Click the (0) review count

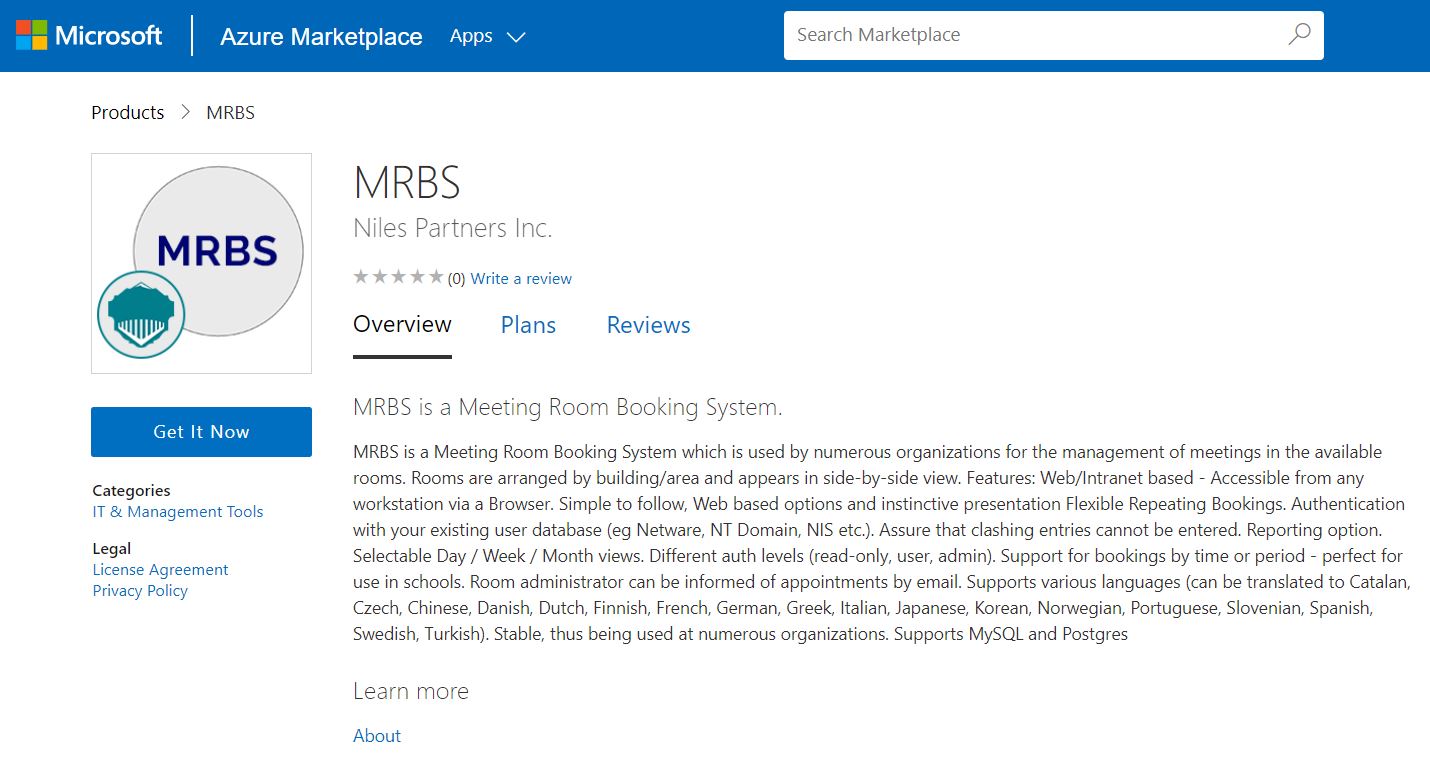tap(456, 279)
